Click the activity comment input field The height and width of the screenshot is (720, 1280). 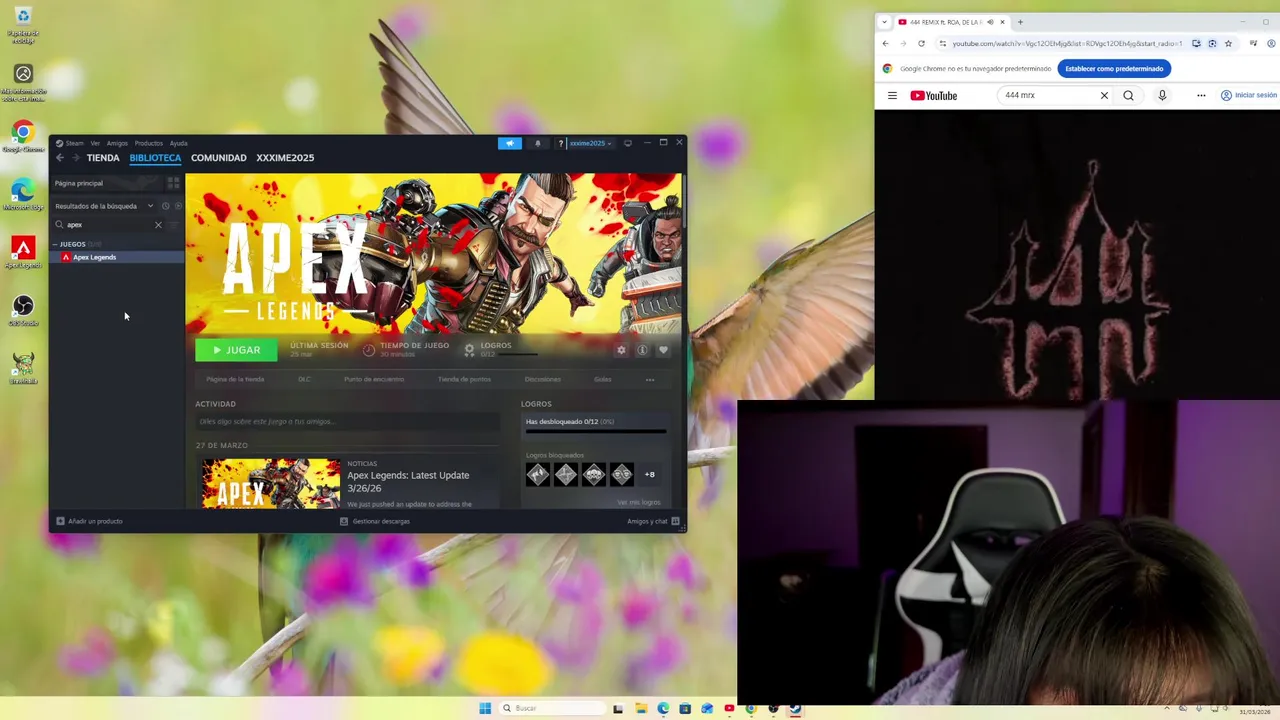347,422
